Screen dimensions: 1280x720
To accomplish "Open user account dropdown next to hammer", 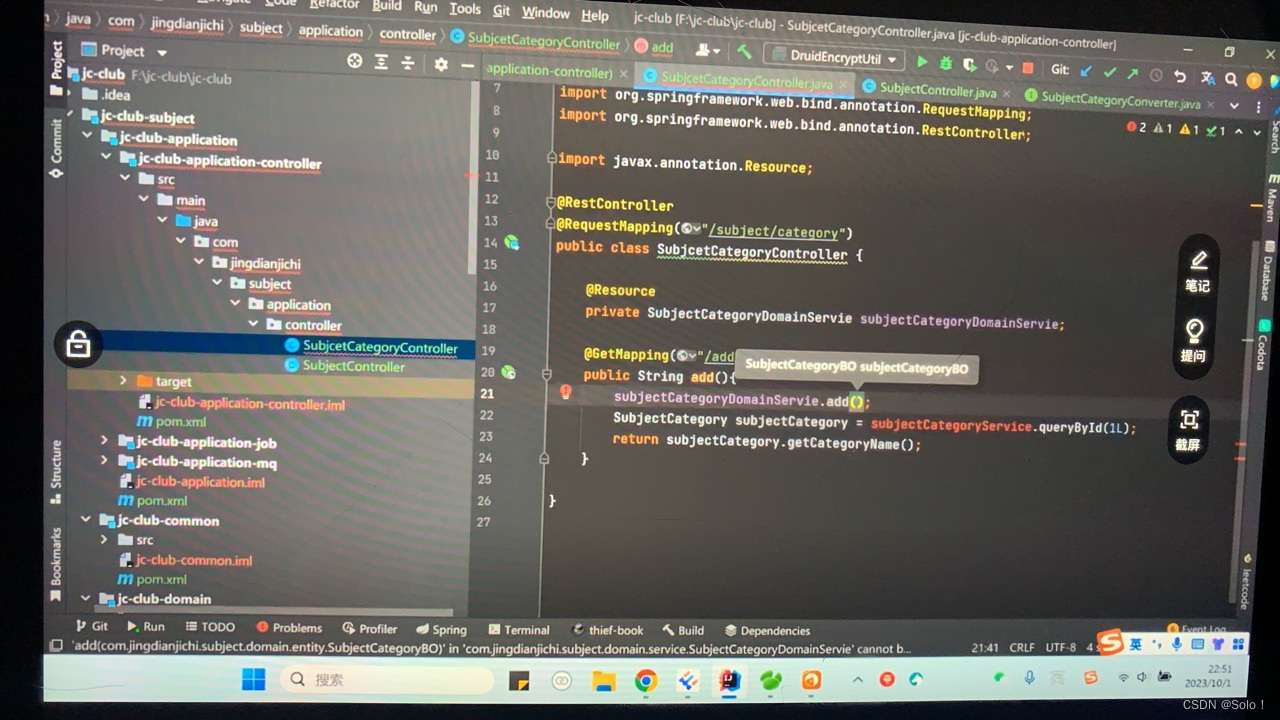I will coord(707,50).
